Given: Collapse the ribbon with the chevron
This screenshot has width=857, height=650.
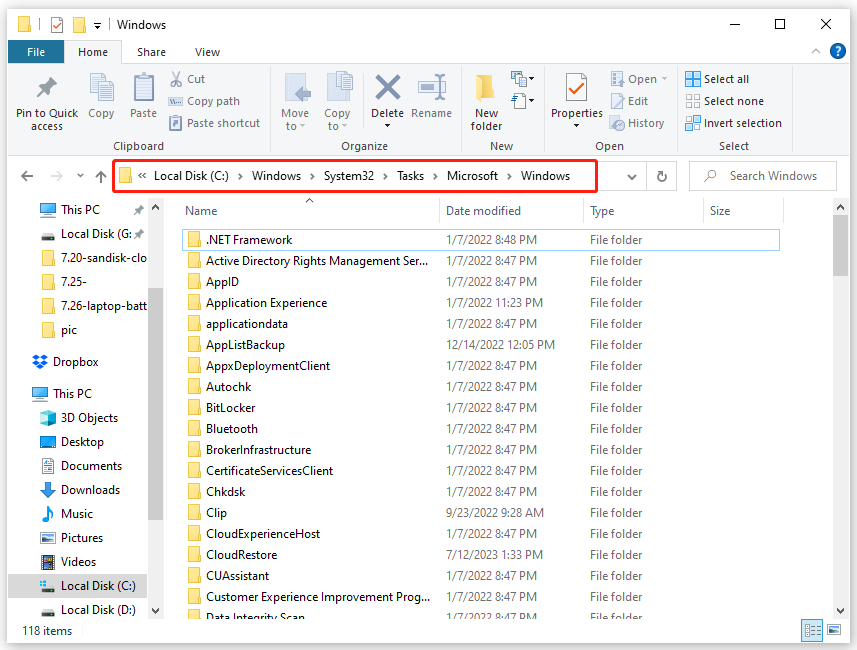Looking at the screenshot, I should (x=816, y=51).
